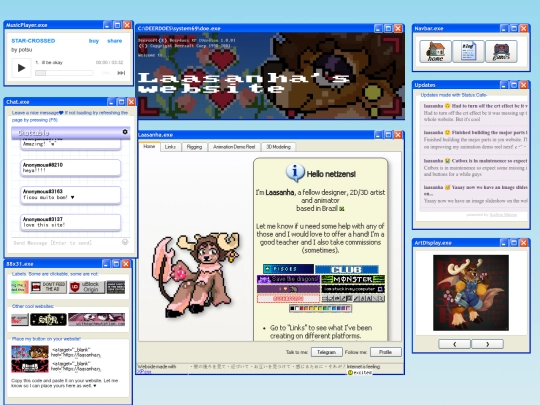The width and height of the screenshot is (540, 405).
Task: Close the Navbar.exe window
Action: (523, 28)
